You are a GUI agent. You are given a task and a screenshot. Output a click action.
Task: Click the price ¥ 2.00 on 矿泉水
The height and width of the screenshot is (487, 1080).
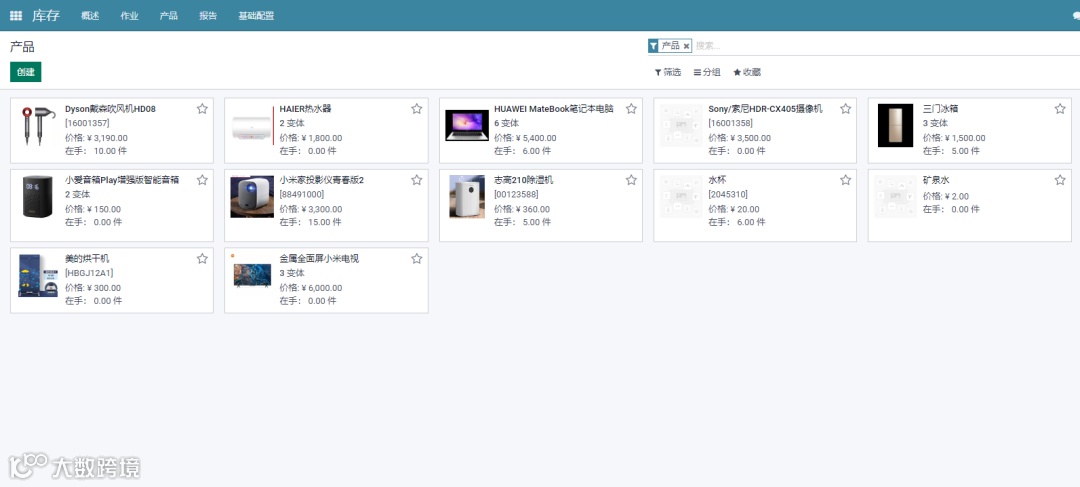tap(957, 196)
